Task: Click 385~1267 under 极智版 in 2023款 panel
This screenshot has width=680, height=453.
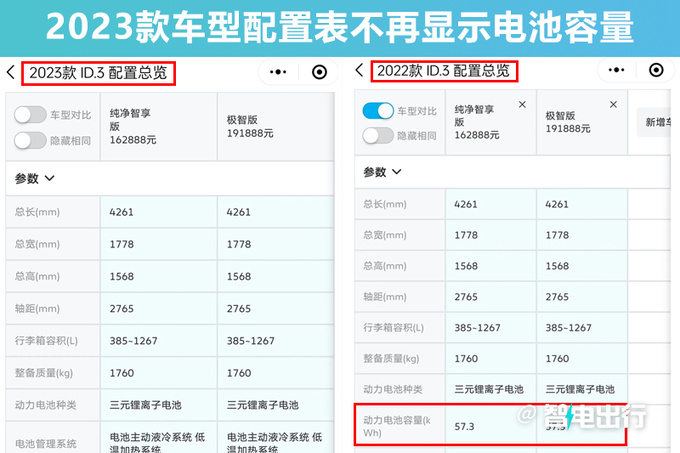Action: click(251, 341)
